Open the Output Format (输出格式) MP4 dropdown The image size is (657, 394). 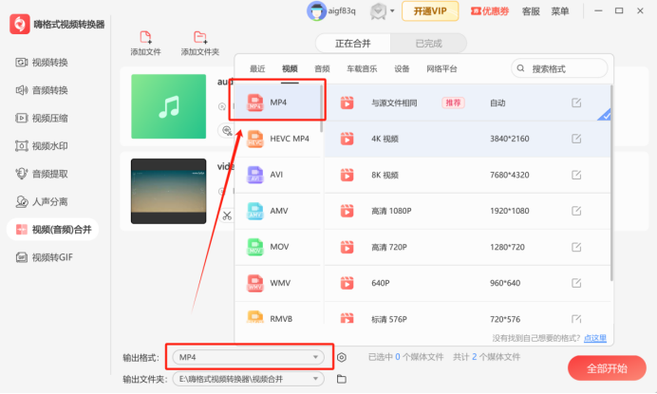point(248,357)
